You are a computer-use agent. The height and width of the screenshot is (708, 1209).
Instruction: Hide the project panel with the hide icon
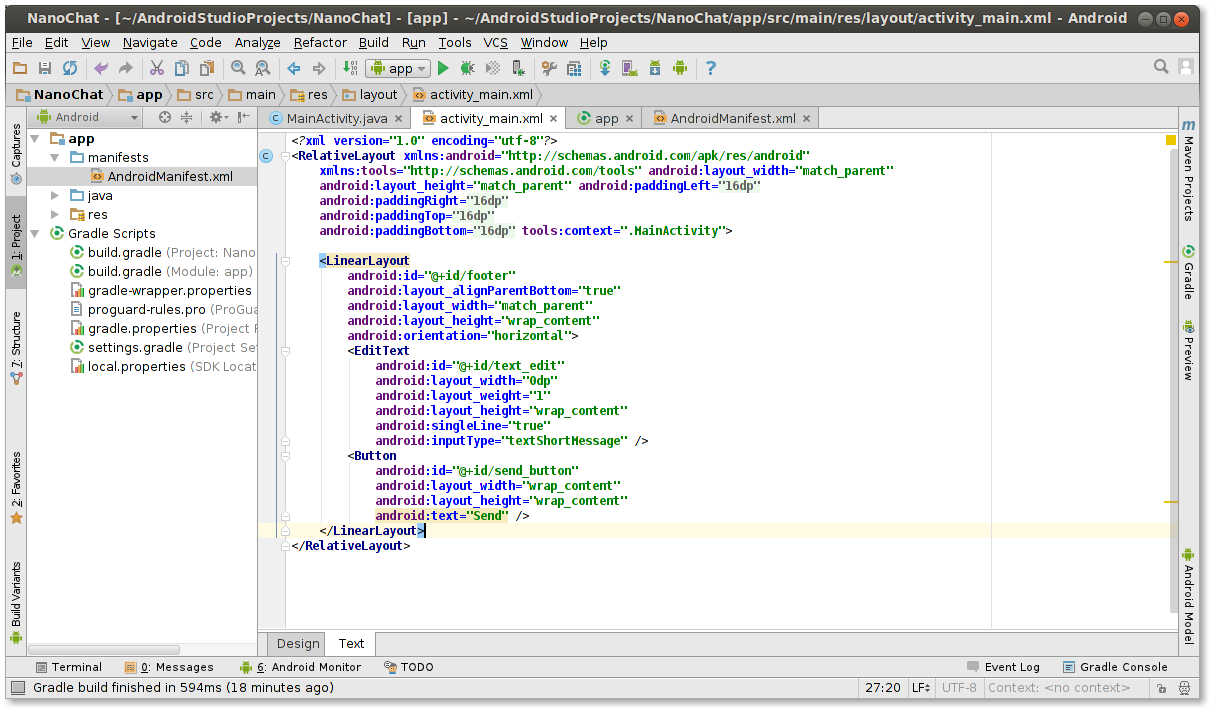pyautogui.click(x=244, y=118)
